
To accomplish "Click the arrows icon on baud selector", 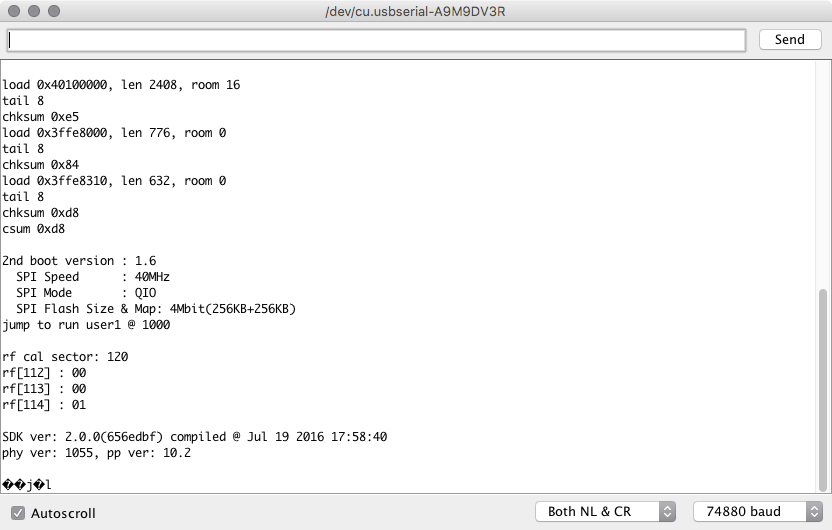I will [810, 511].
